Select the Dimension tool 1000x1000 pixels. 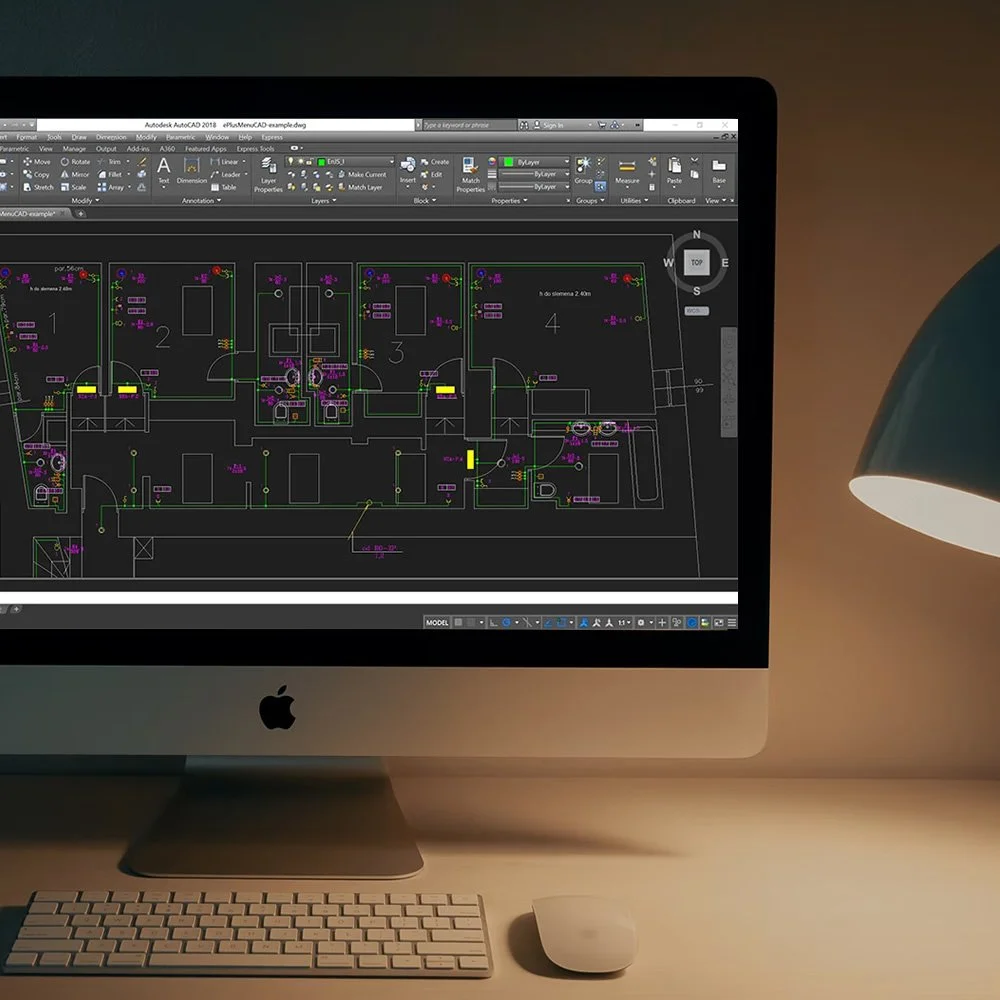coord(191,171)
